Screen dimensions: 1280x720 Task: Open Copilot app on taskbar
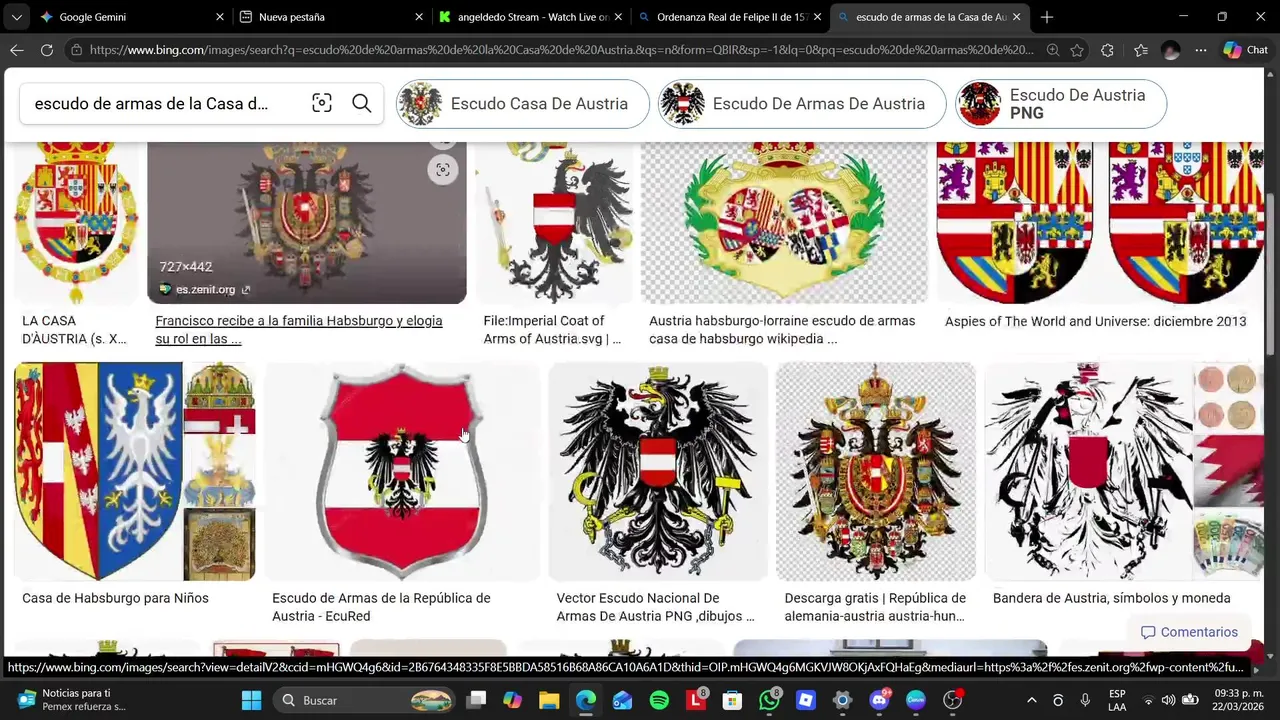pyautogui.click(x=513, y=700)
